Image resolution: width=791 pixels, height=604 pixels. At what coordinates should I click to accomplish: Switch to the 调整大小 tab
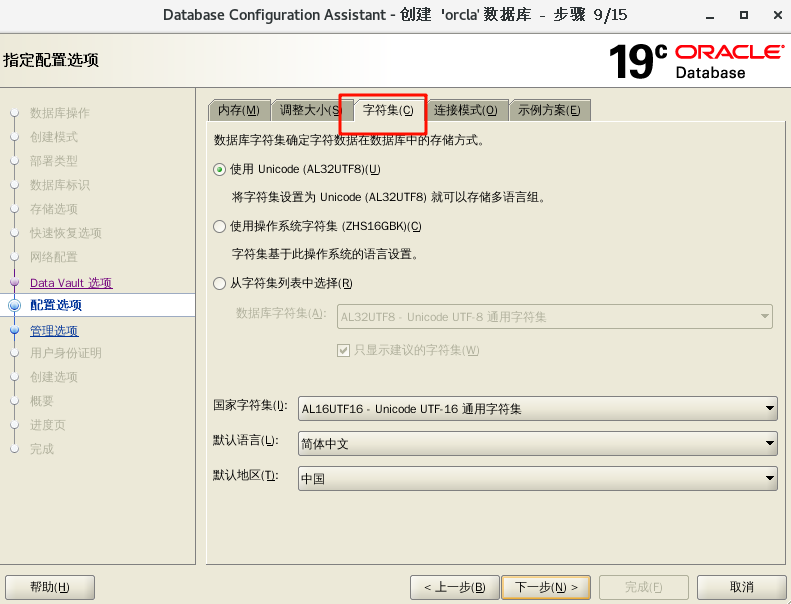tap(307, 110)
